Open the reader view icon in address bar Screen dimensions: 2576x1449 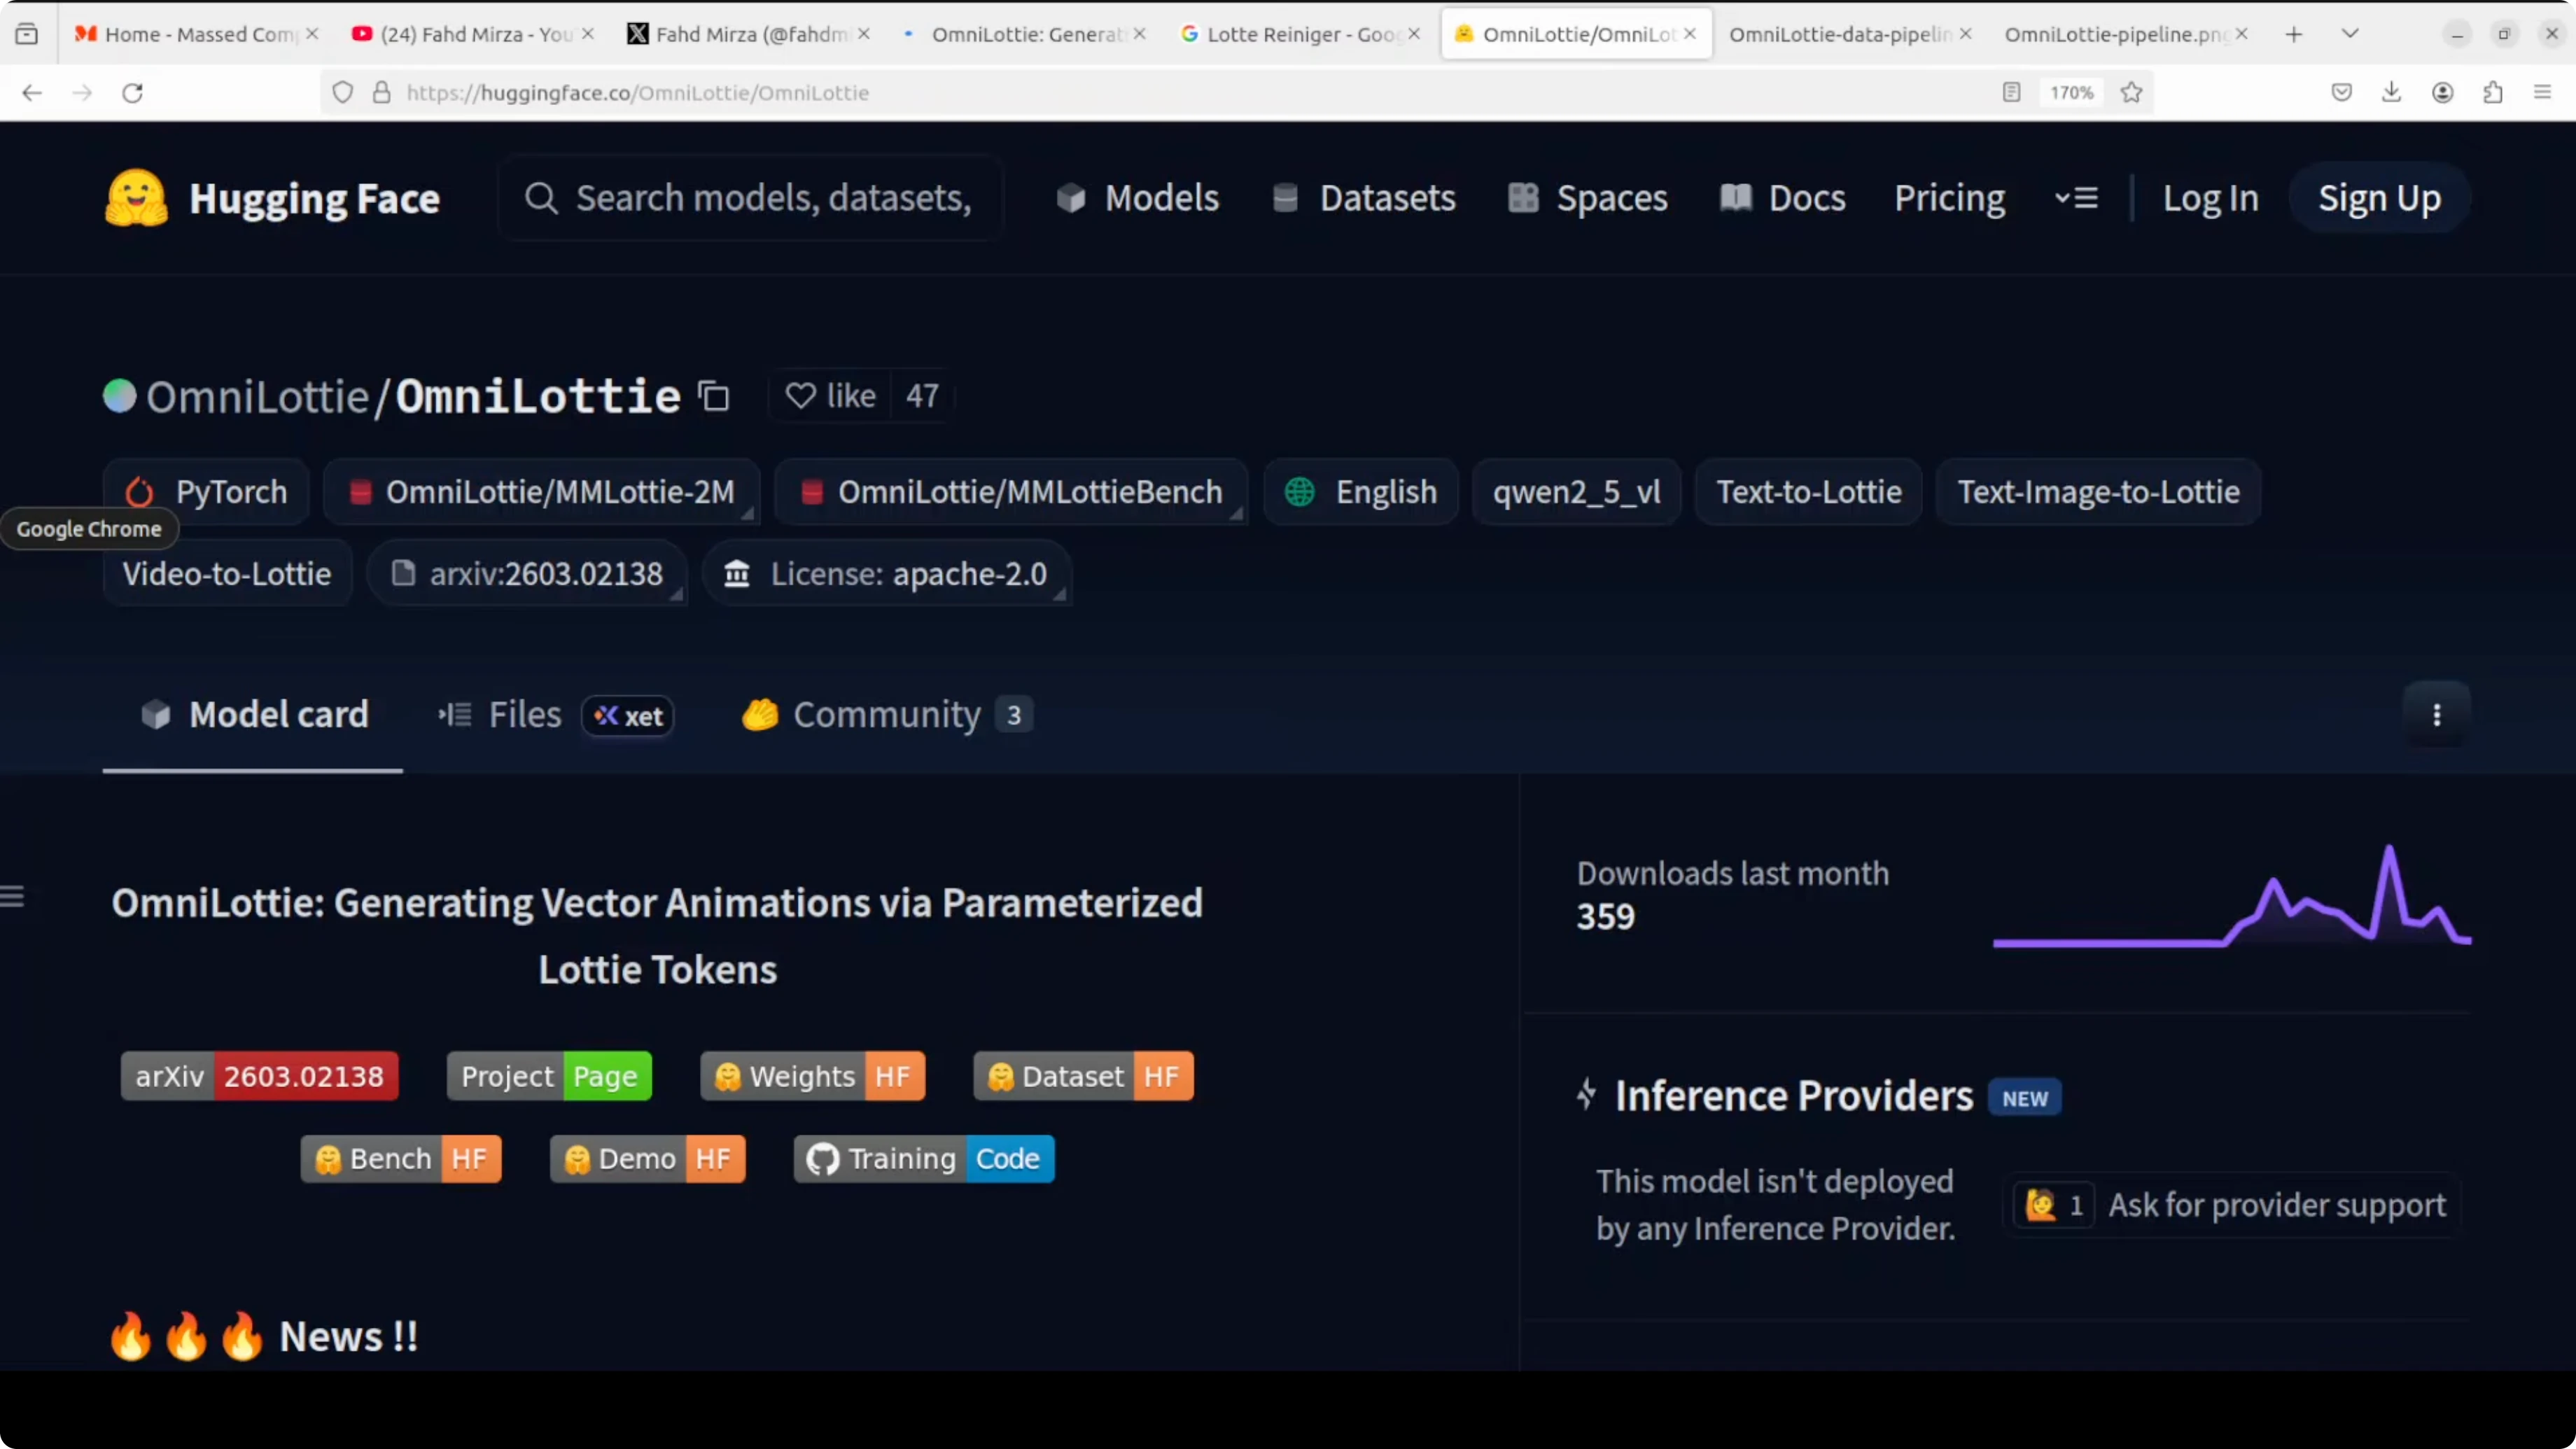(2010, 92)
